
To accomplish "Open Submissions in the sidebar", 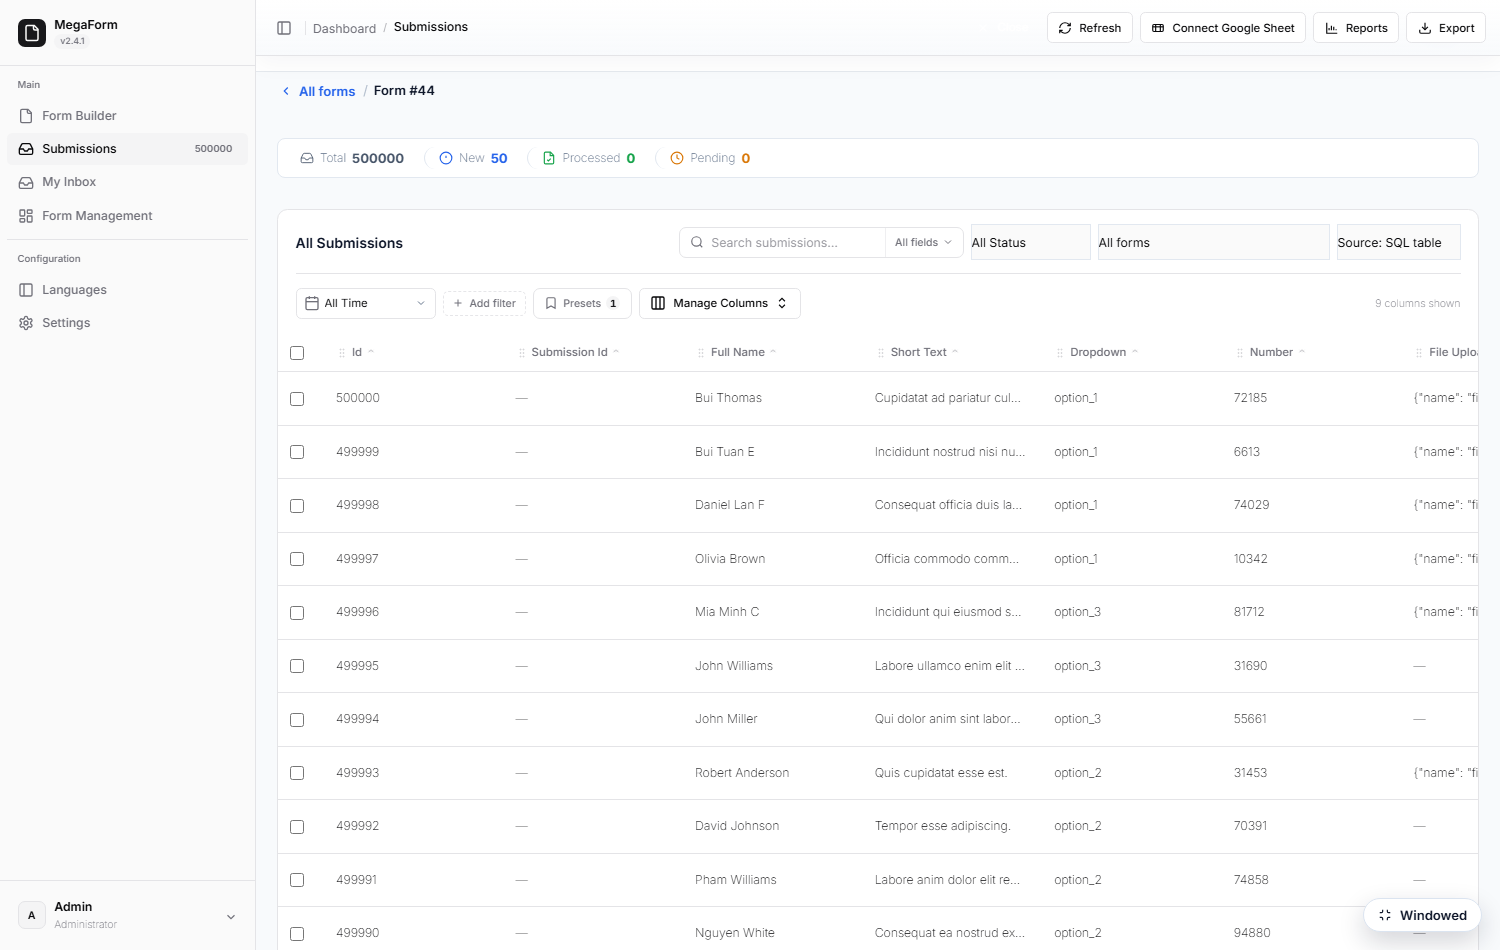I will (127, 149).
